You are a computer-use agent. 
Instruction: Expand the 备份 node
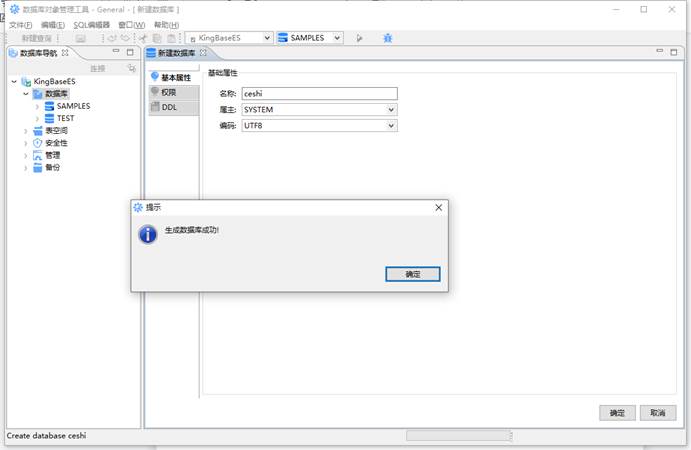26,168
